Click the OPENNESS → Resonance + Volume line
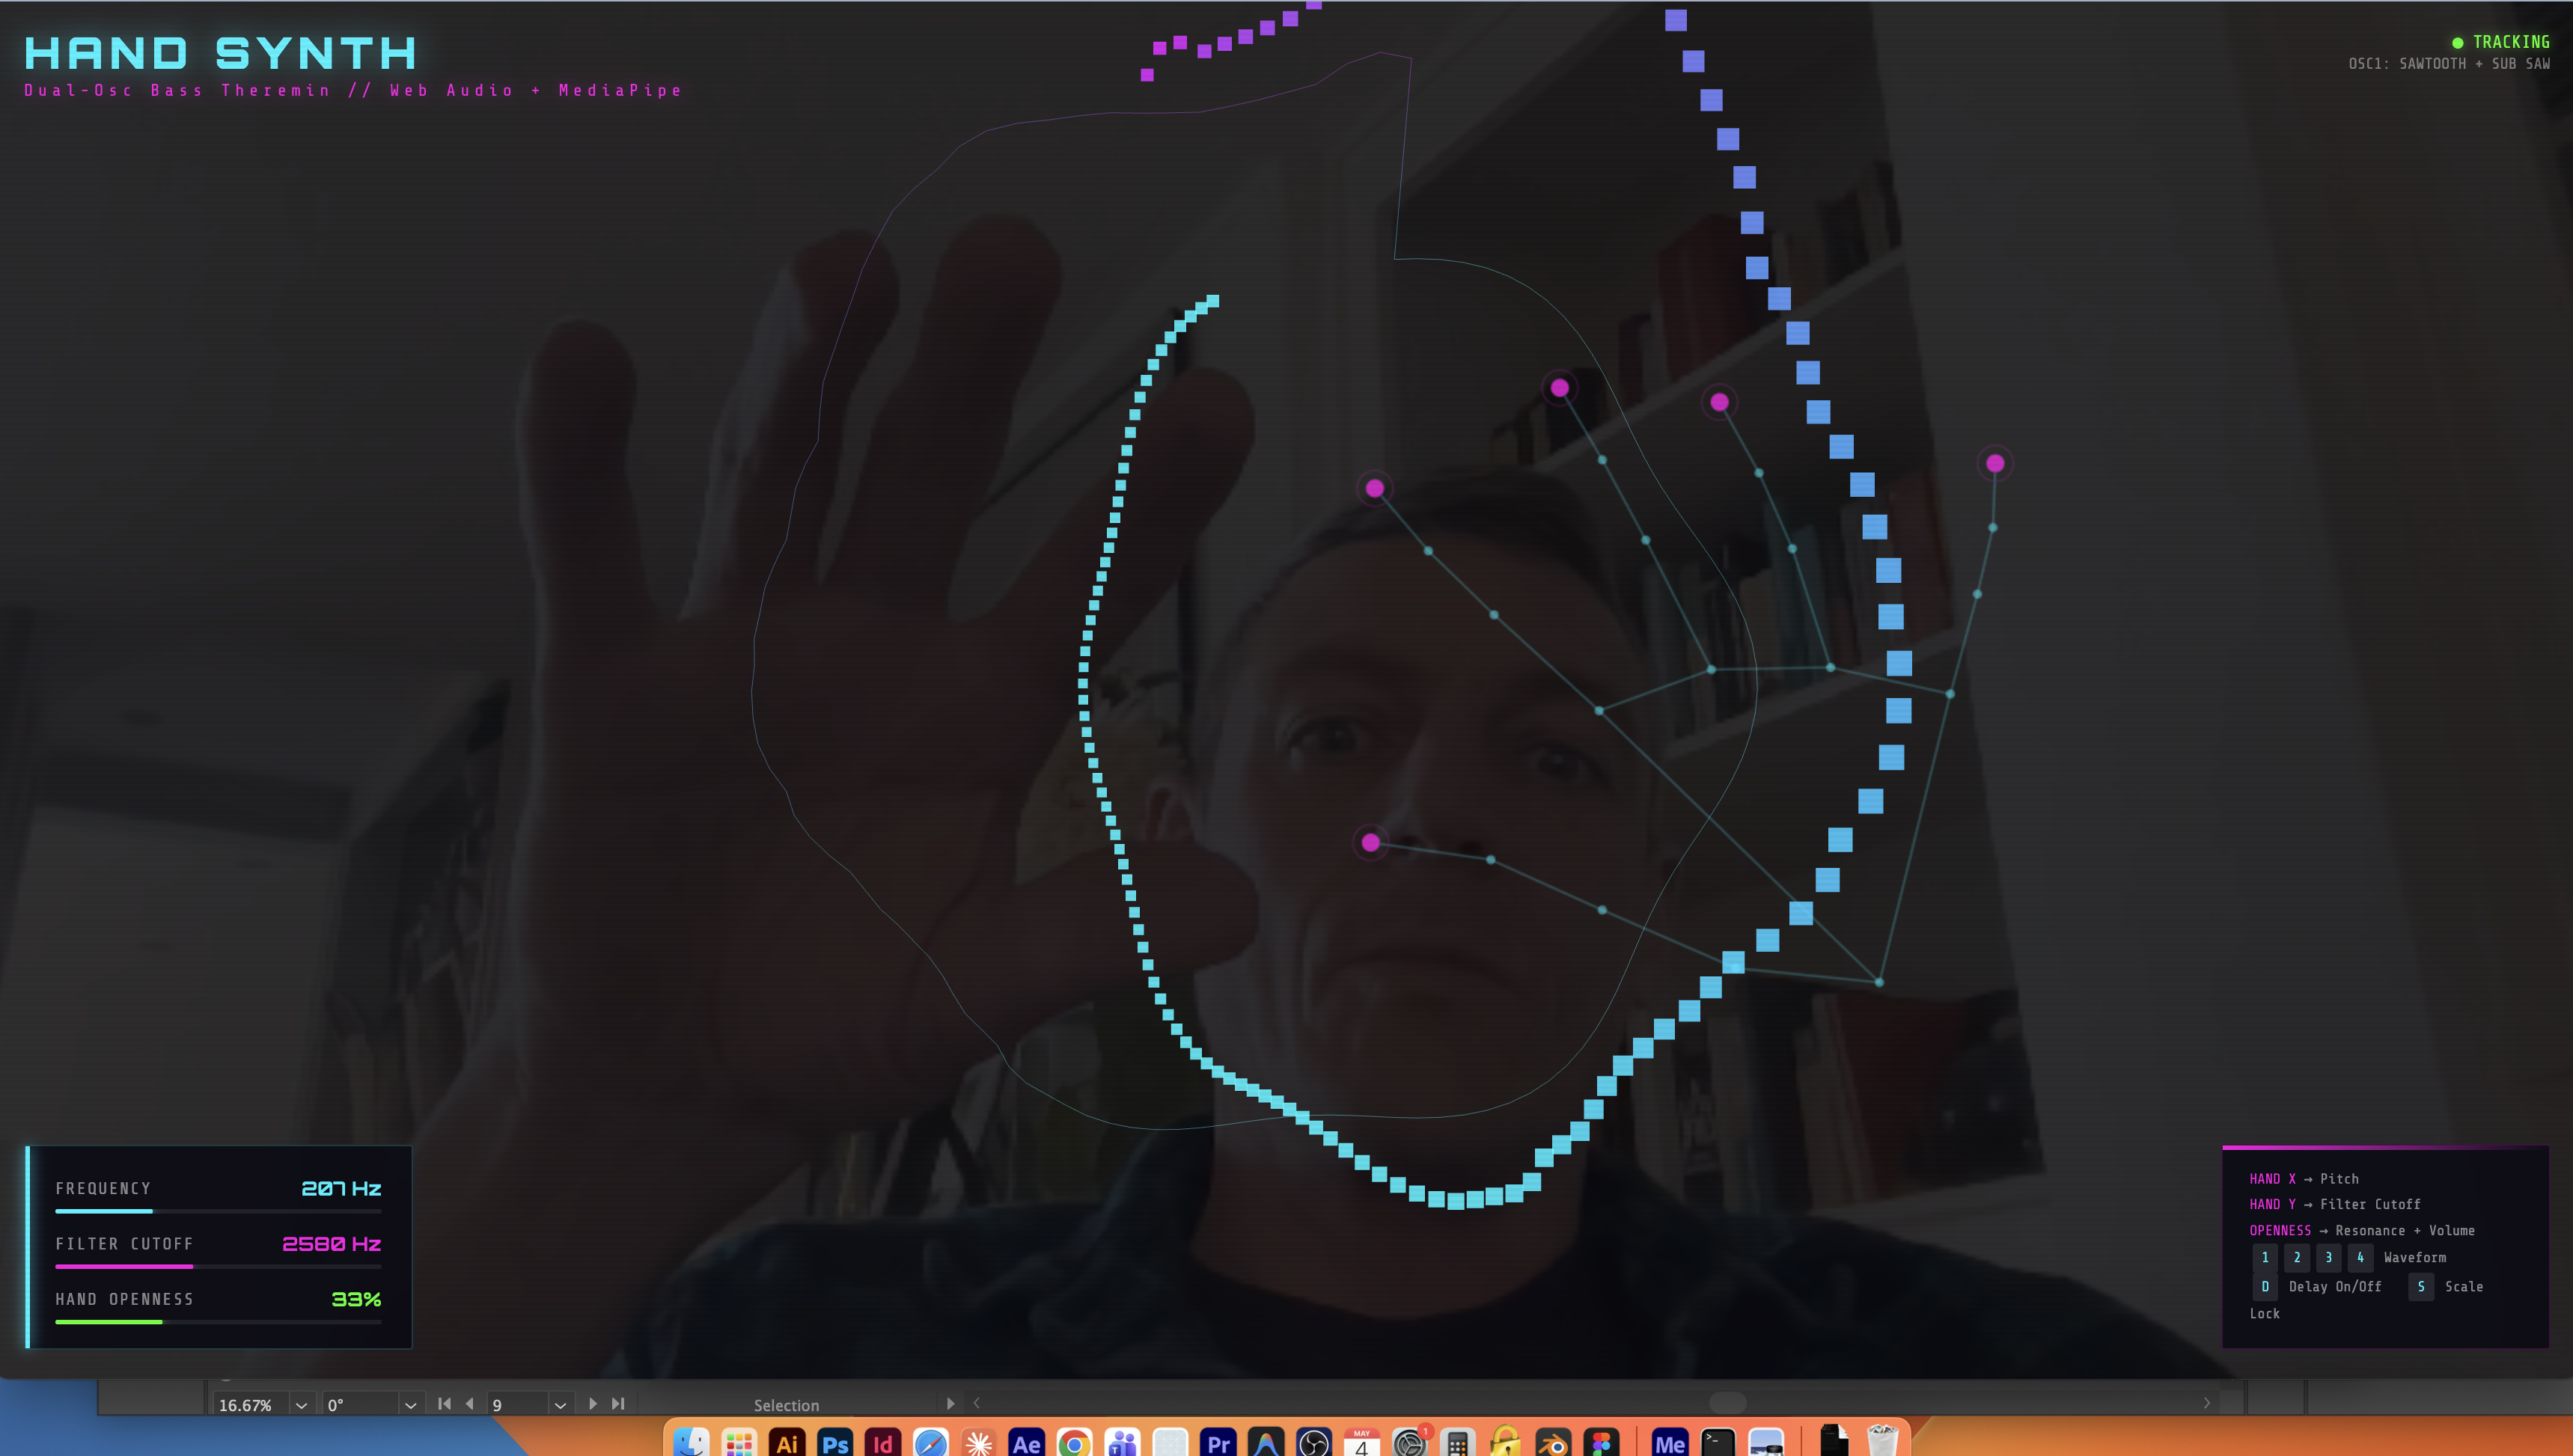 [x=2362, y=1231]
